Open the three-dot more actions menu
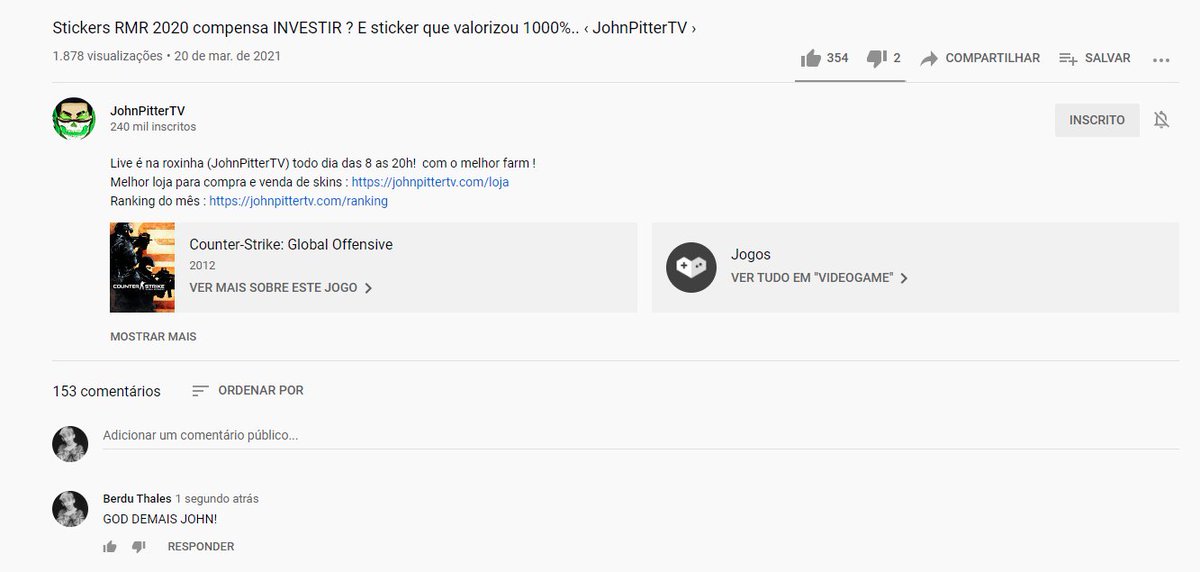This screenshot has height=572, width=1200. pos(1161,59)
